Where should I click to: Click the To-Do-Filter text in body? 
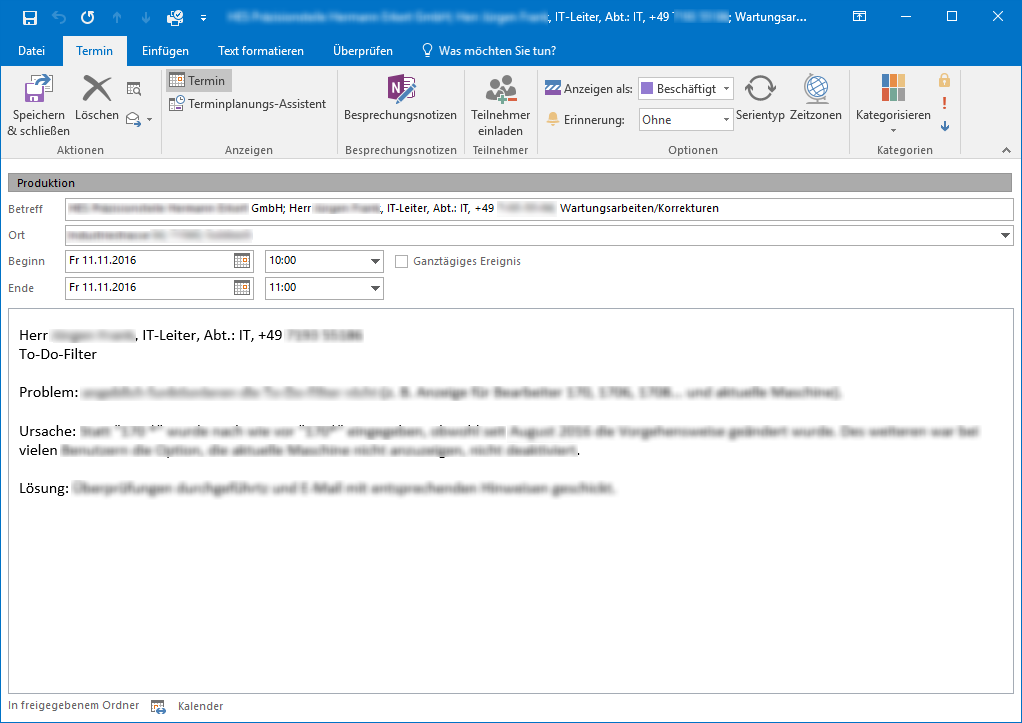(x=58, y=355)
